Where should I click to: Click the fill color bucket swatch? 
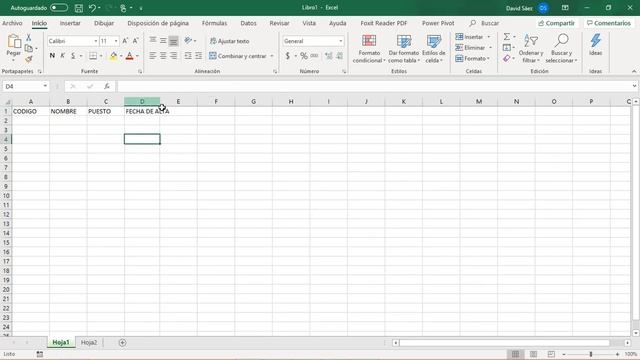(x=113, y=56)
